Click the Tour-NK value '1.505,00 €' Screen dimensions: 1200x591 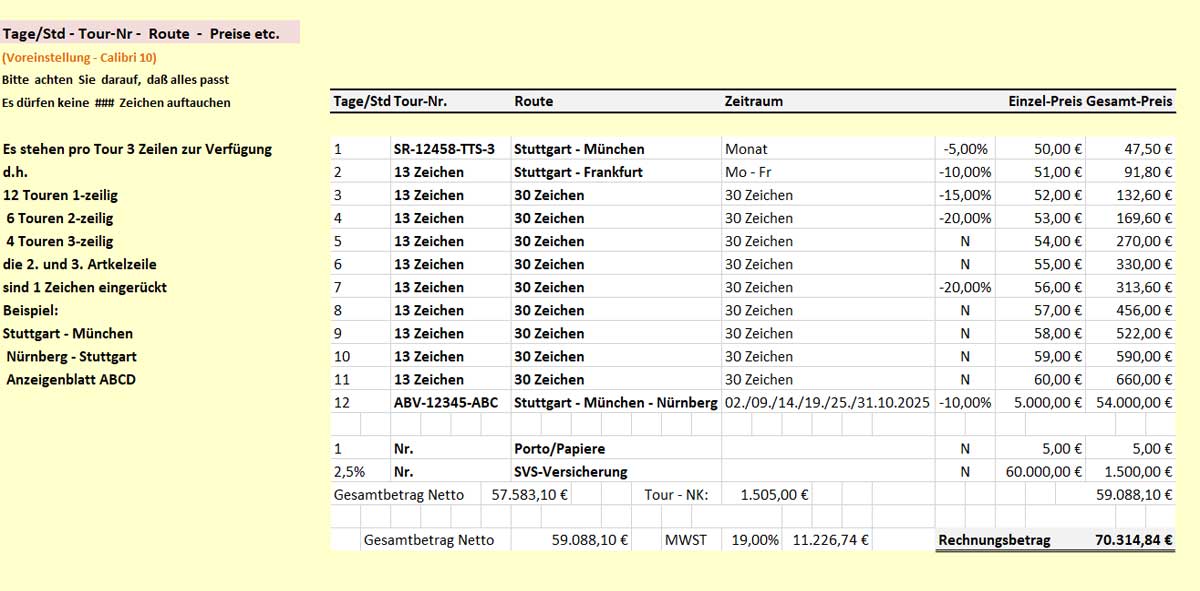pos(774,494)
